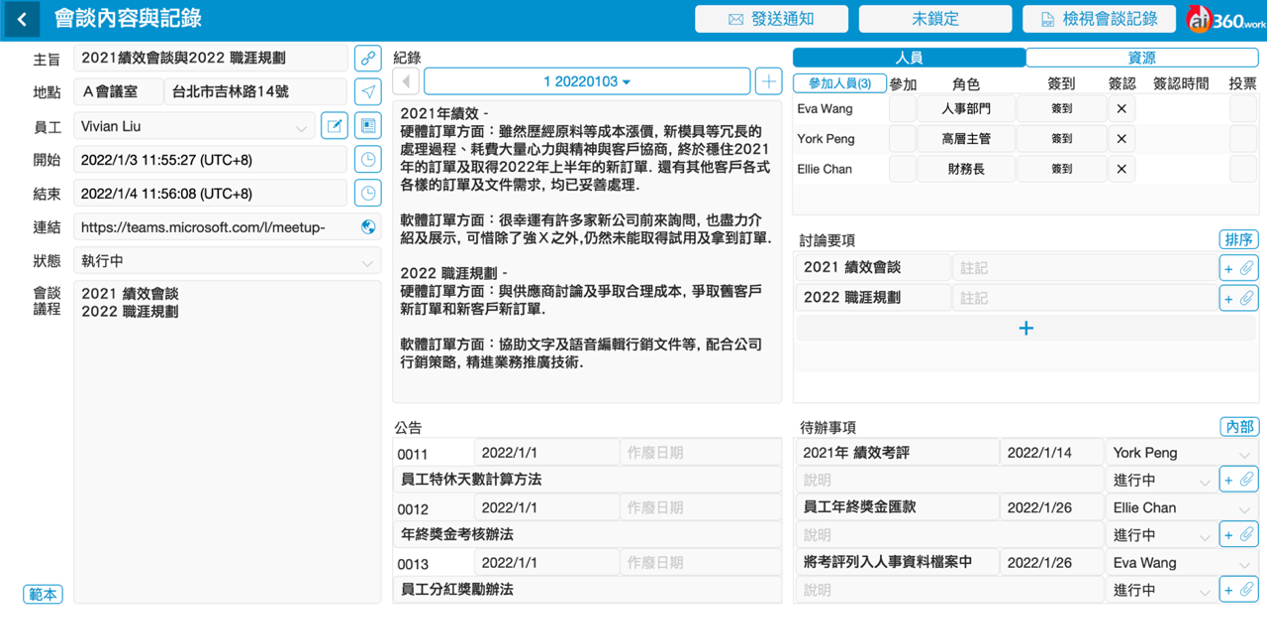Switch to the 資源 tab
The height and width of the screenshot is (620, 1271).
point(1141,58)
